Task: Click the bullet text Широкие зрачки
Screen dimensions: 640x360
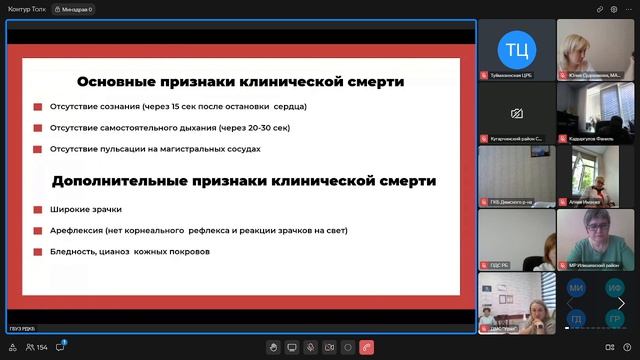Action: tap(86, 209)
